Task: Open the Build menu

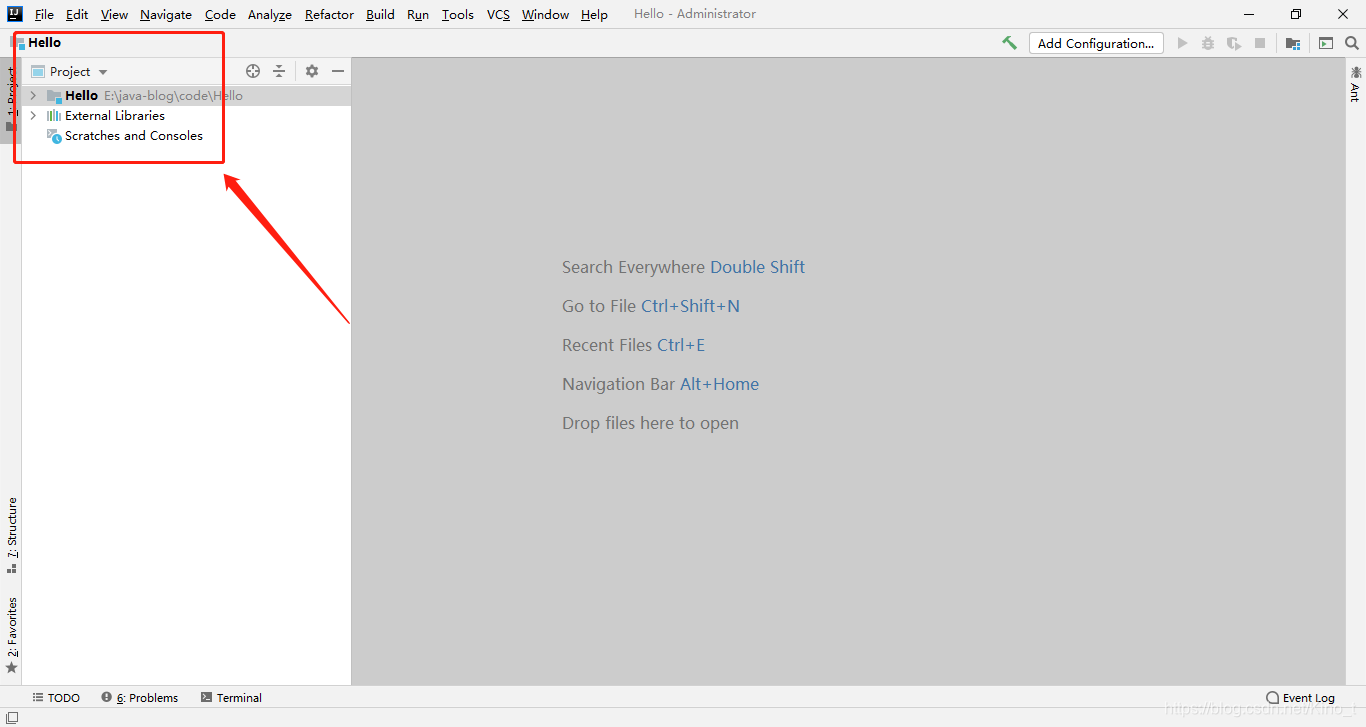Action: (380, 14)
